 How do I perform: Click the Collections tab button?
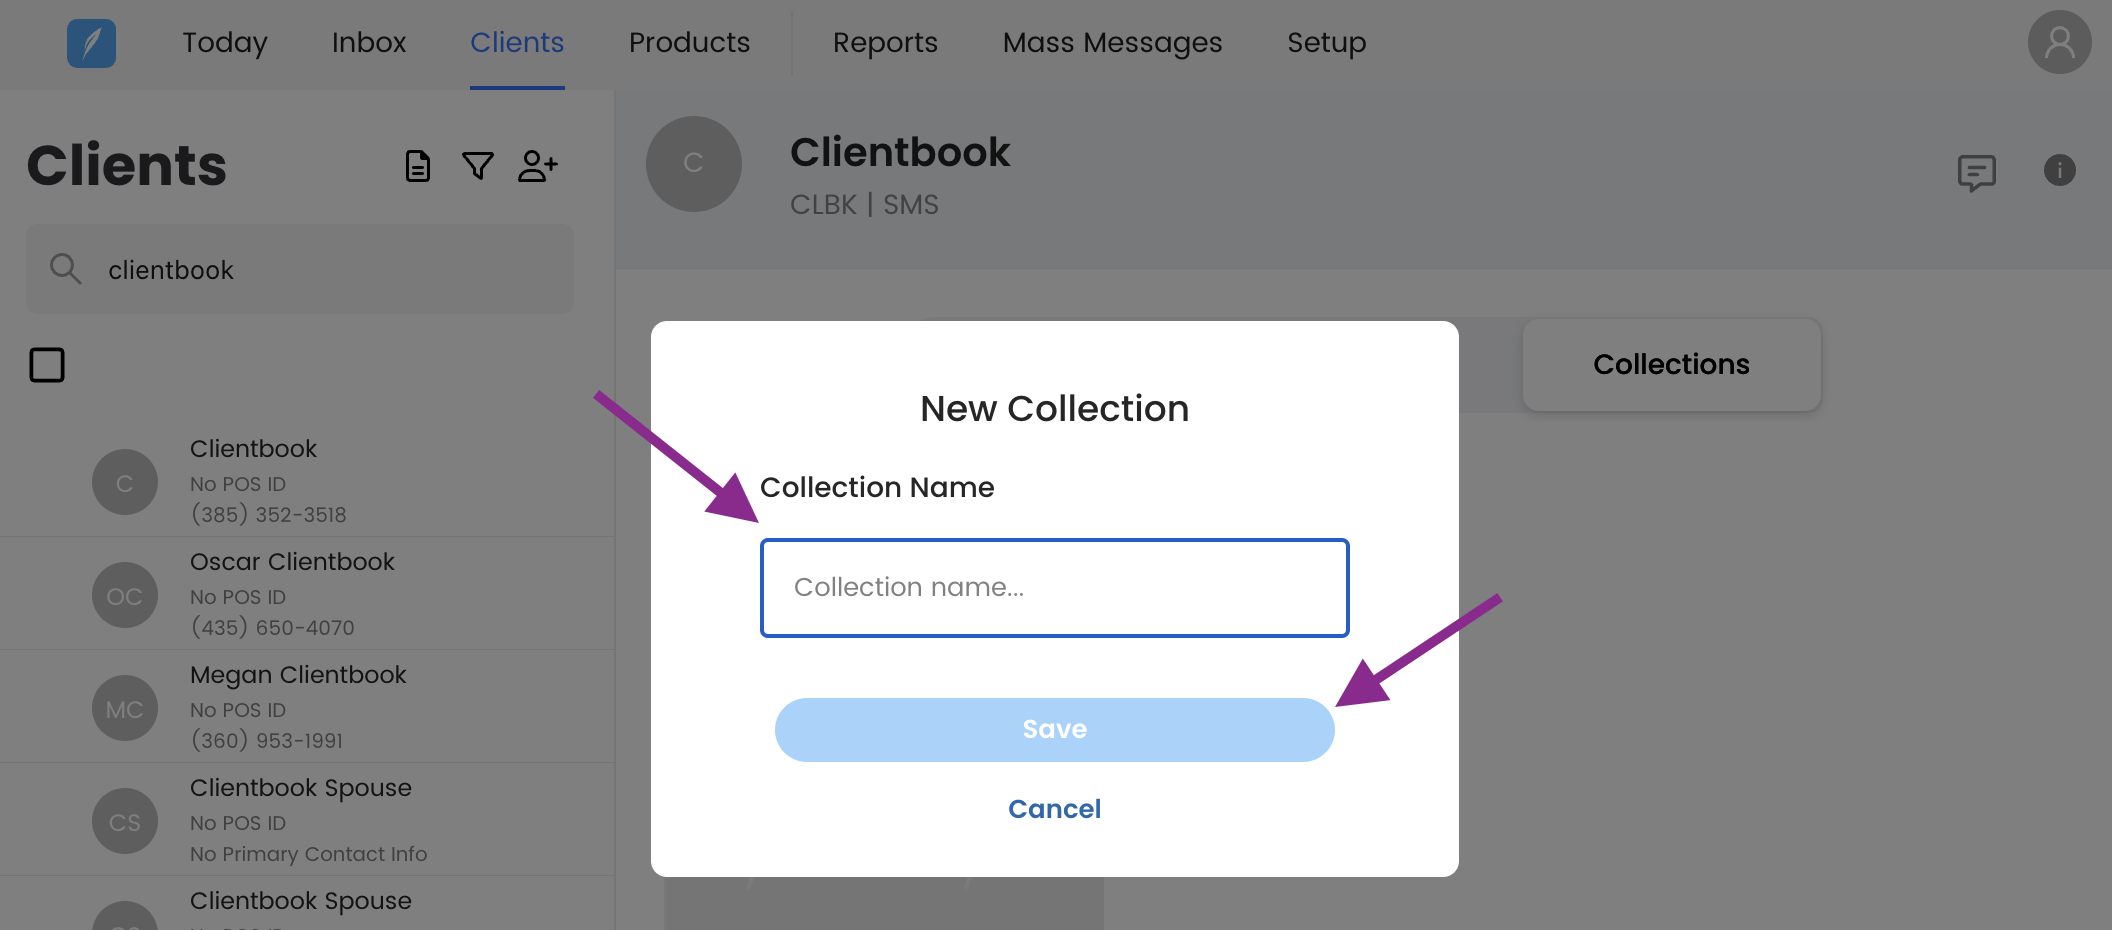1671,365
